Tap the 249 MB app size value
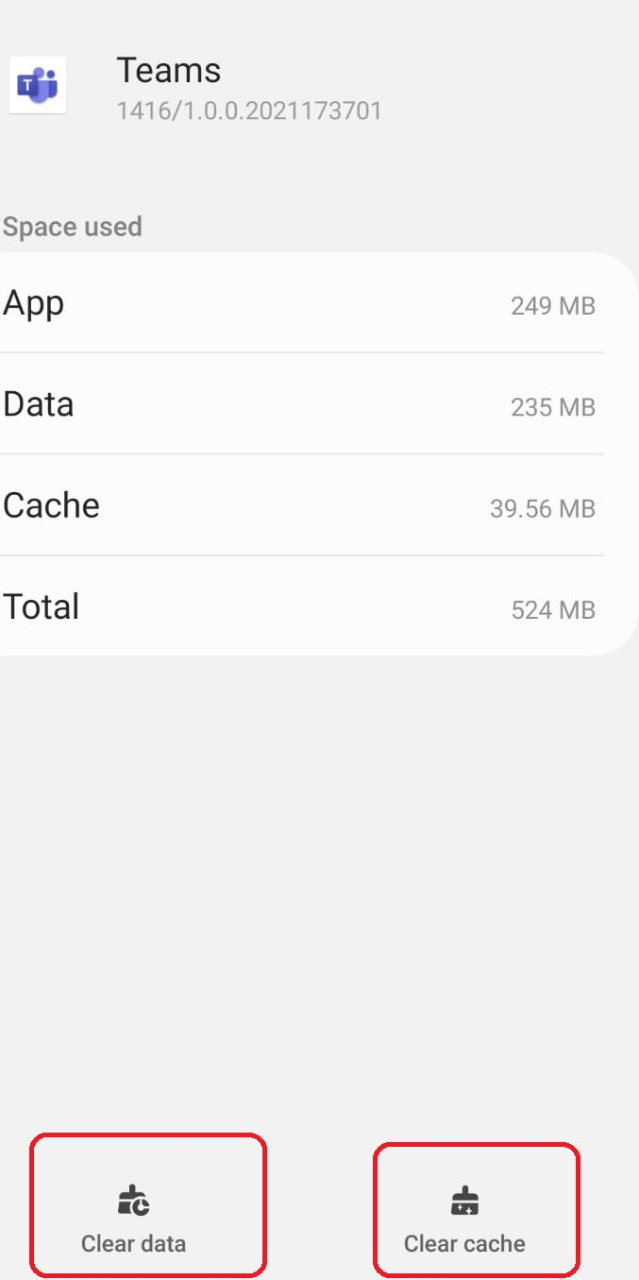This screenshot has height=1280, width=639. click(552, 306)
